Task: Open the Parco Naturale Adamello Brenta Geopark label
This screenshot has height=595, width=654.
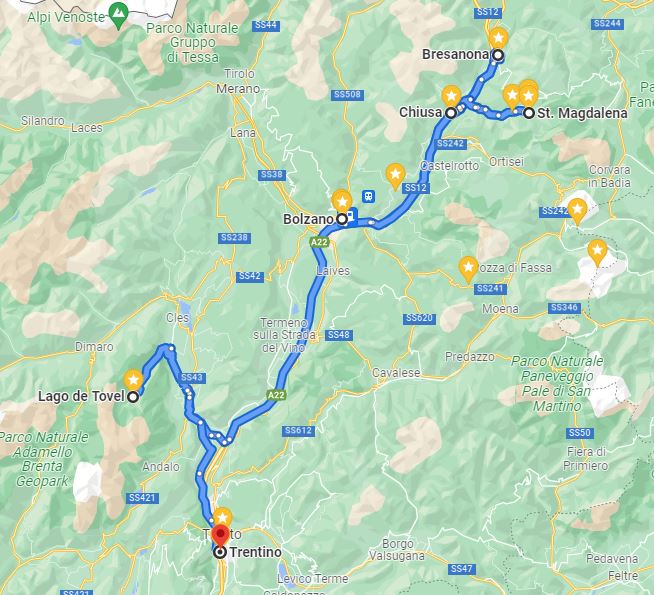Action: [43, 459]
